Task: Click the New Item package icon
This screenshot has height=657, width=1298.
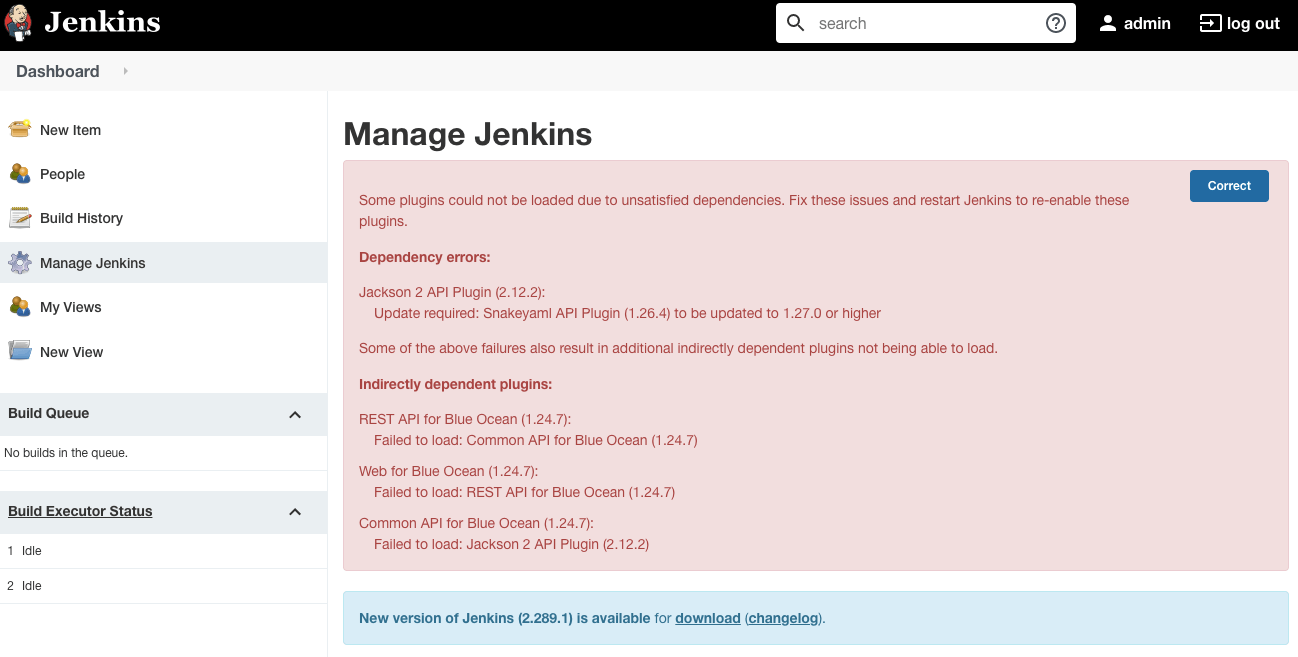Action: [20, 129]
